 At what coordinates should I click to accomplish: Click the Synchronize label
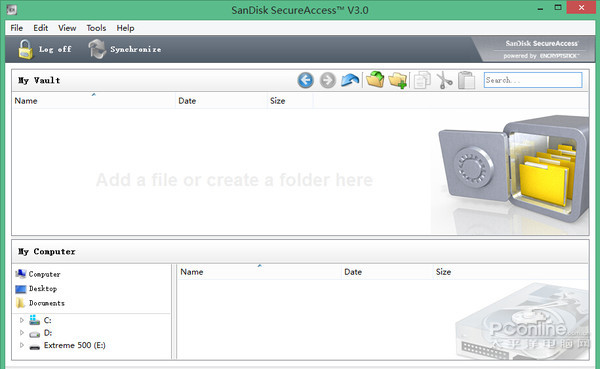pyautogui.click(x=135, y=49)
